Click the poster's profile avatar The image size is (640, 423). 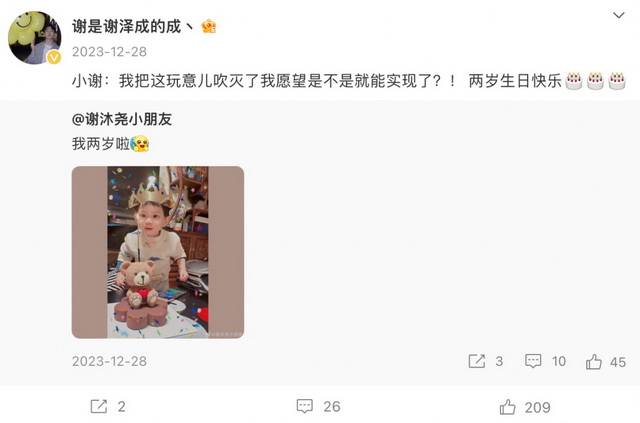35,38
